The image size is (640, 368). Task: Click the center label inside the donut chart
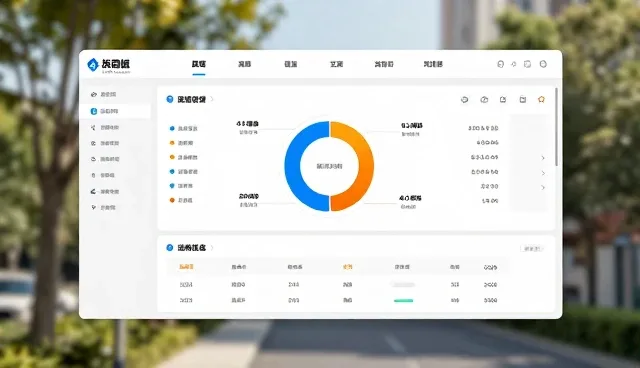click(329, 166)
